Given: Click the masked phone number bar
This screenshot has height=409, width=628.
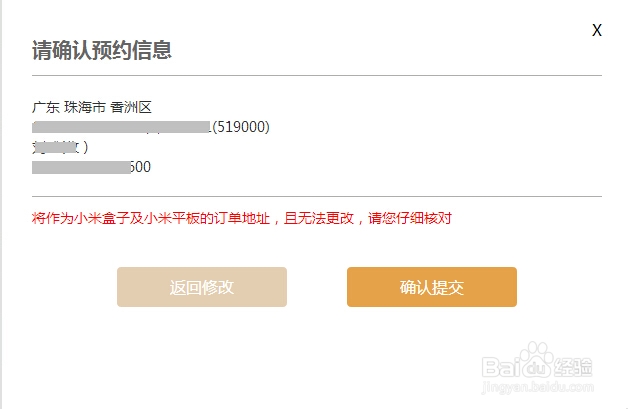Looking at the screenshot, I should tap(81, 167).
